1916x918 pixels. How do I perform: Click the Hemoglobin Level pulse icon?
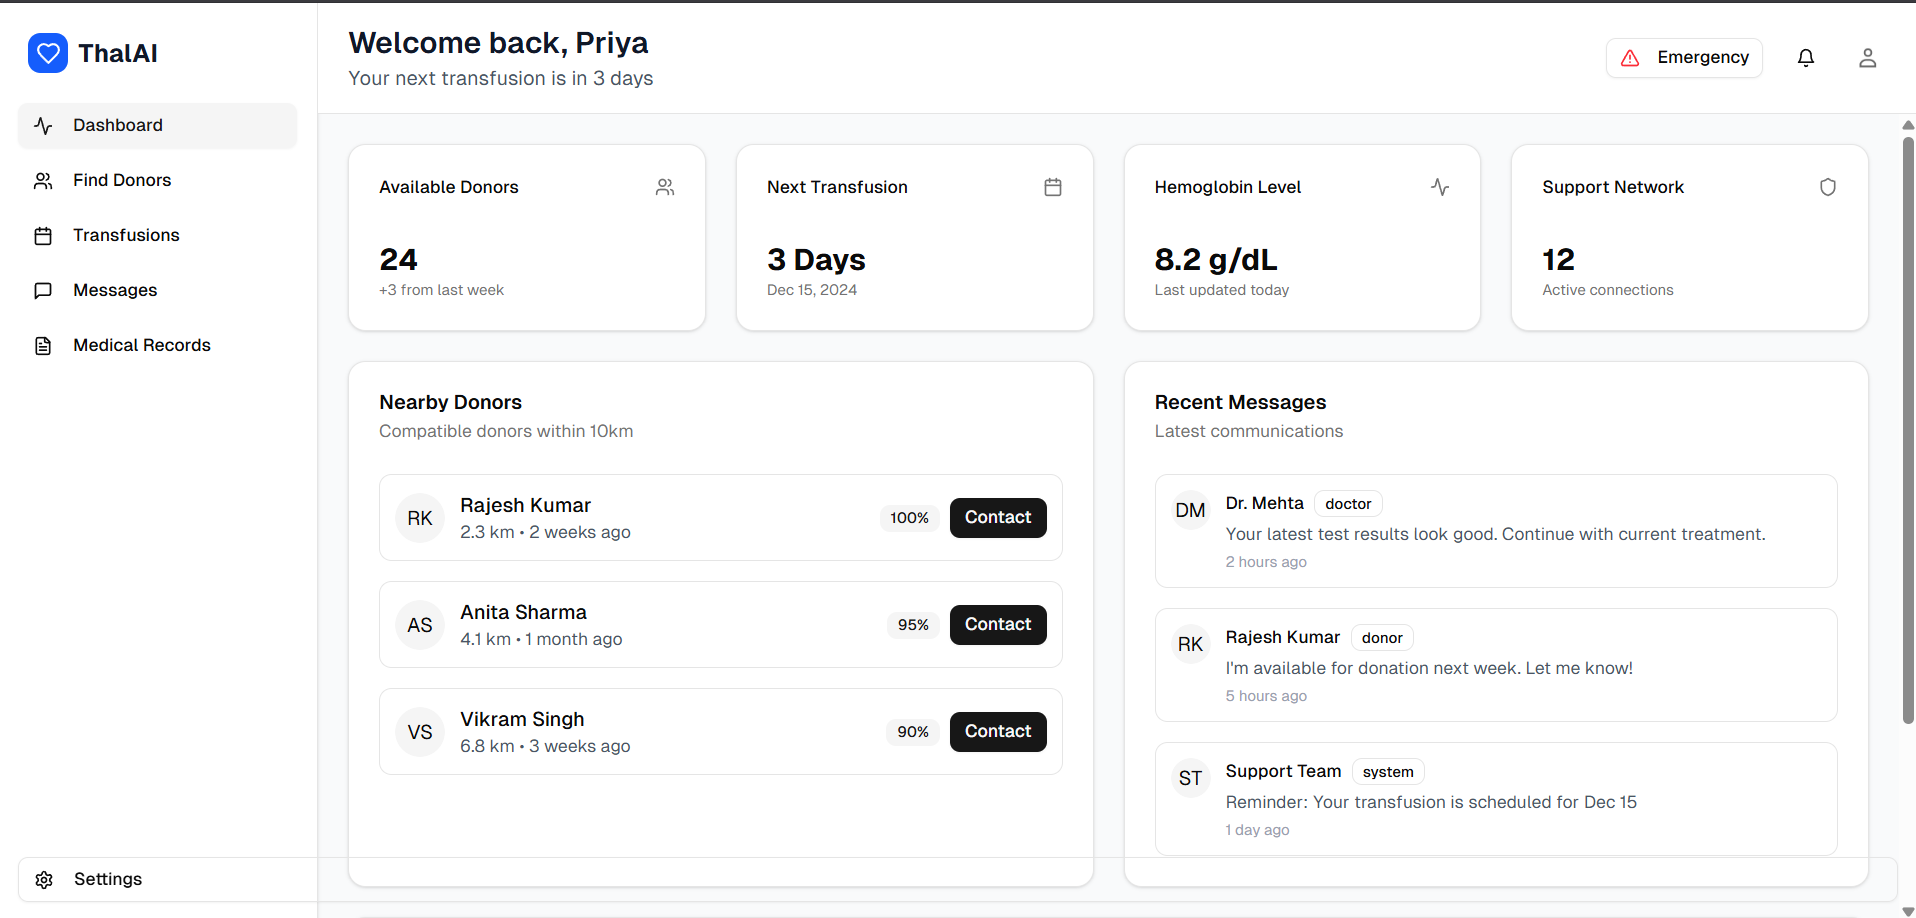1439,187
